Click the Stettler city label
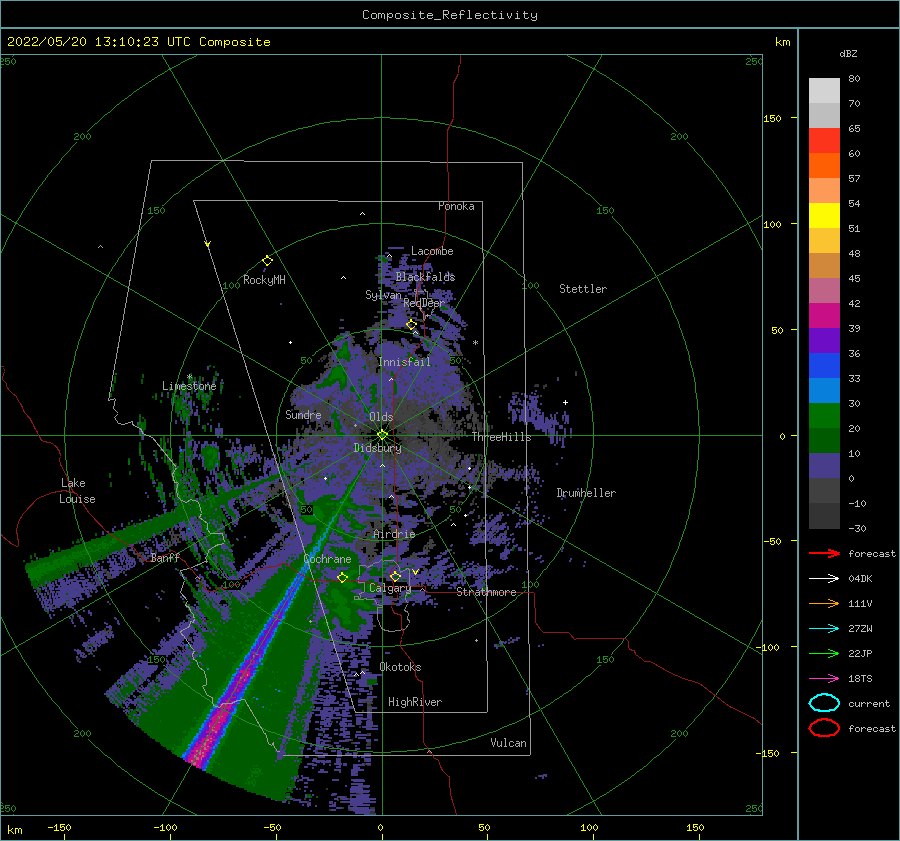This screenshot has height=841, width=900. pos(583,289)
